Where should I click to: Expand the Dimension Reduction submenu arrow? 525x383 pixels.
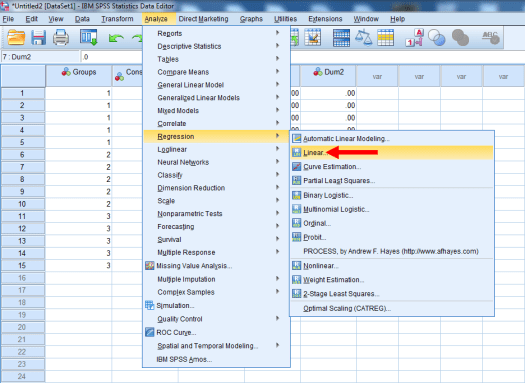(x=278, y=187)
